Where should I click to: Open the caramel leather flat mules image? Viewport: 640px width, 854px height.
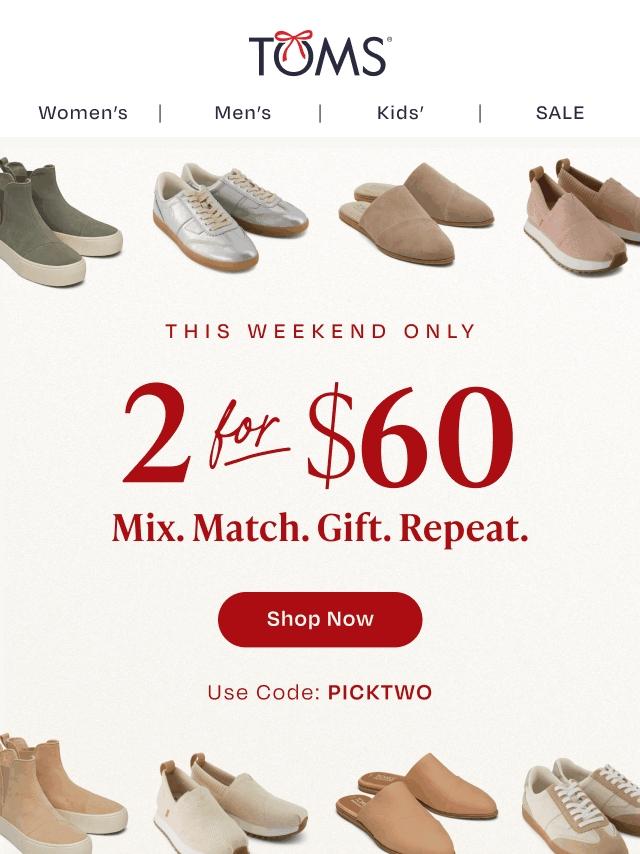coord(417,803)
